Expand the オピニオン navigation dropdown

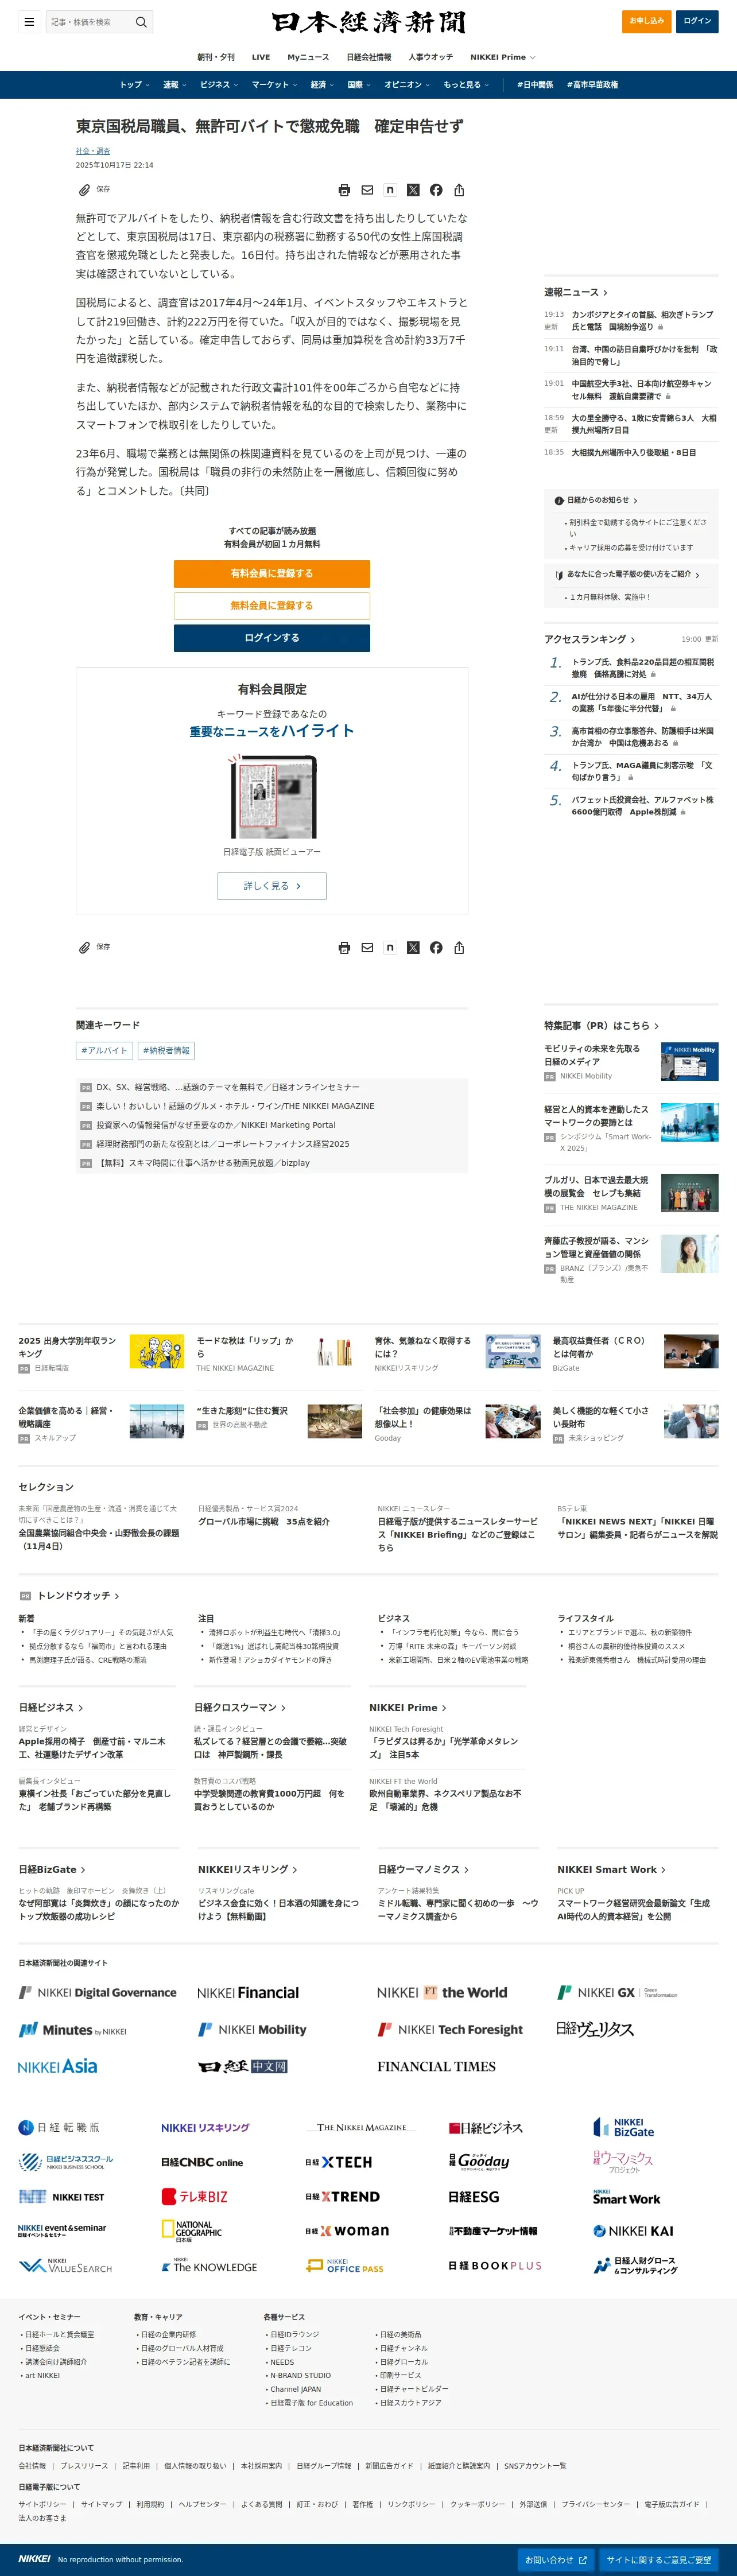pyautogui.click(x=407, y=85)
